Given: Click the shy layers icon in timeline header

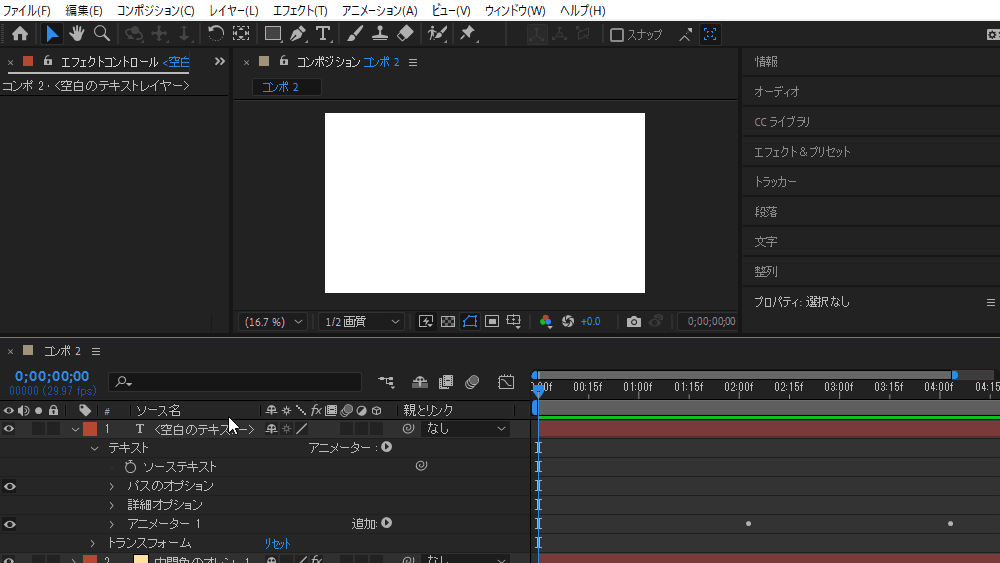Looking at the screenshot, I should (x=420, y=382).
